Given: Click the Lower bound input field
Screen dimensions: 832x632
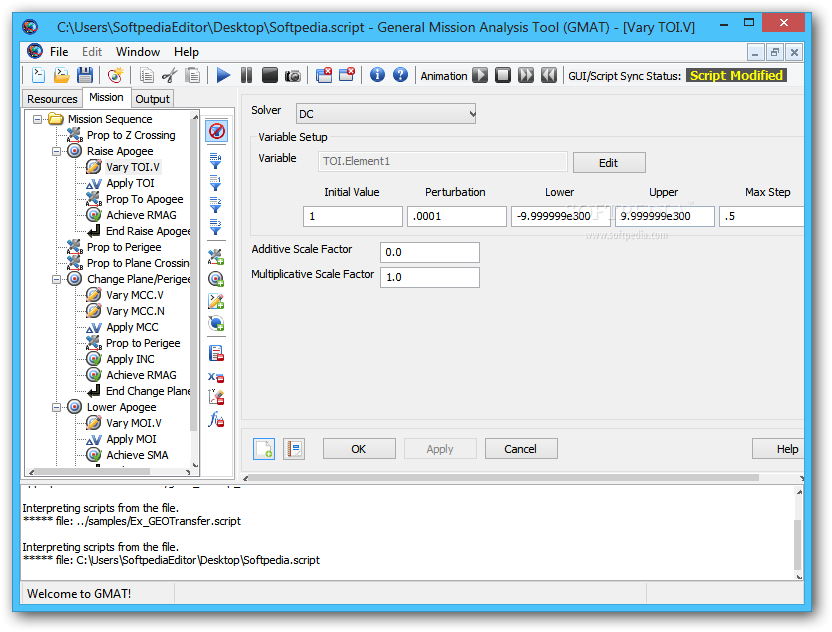Looking at the screenshot, I should (561, 217).
